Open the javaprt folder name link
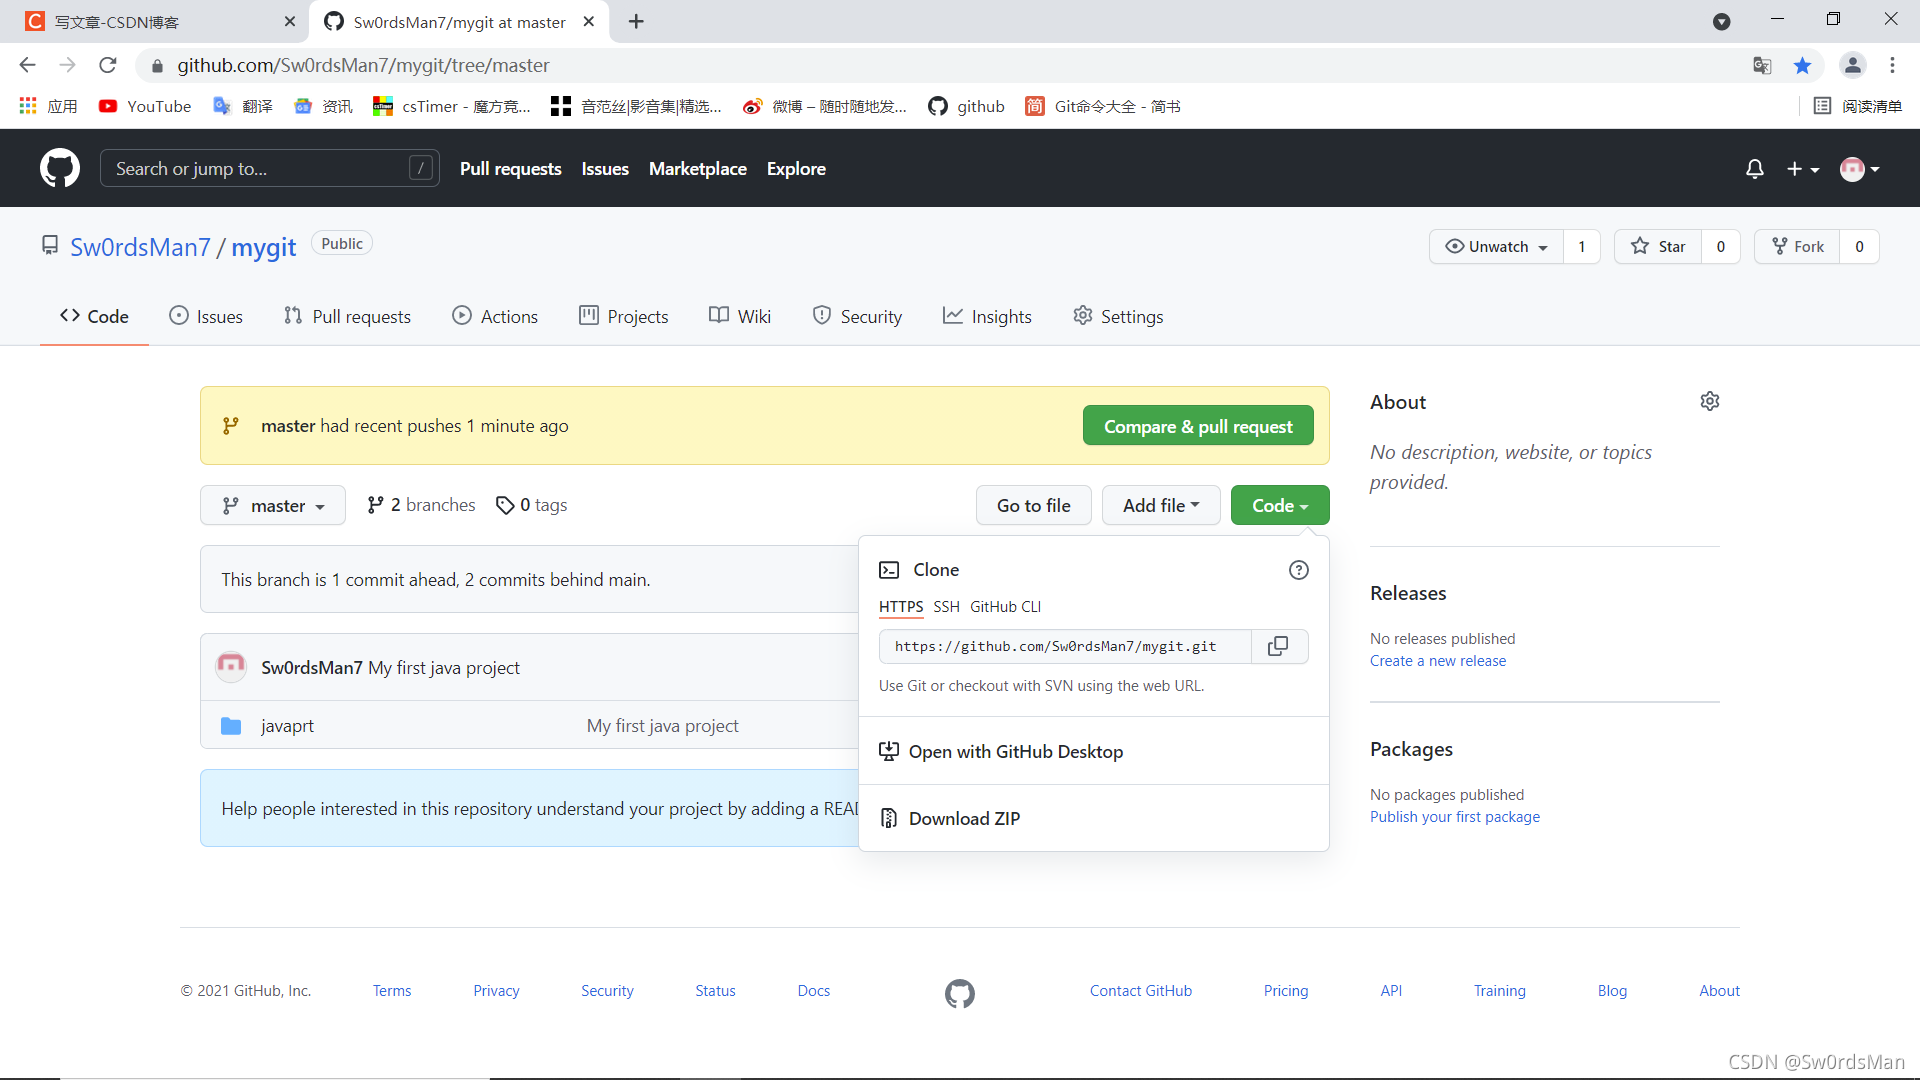1920x1080 pixels. coord(287,725)
